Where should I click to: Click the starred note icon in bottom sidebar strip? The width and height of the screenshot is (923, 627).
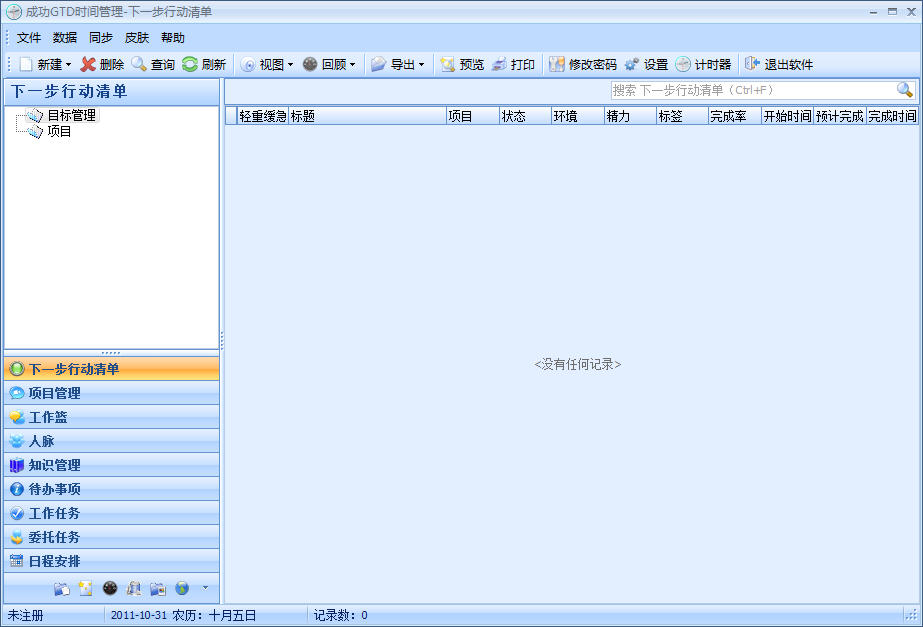86,588
